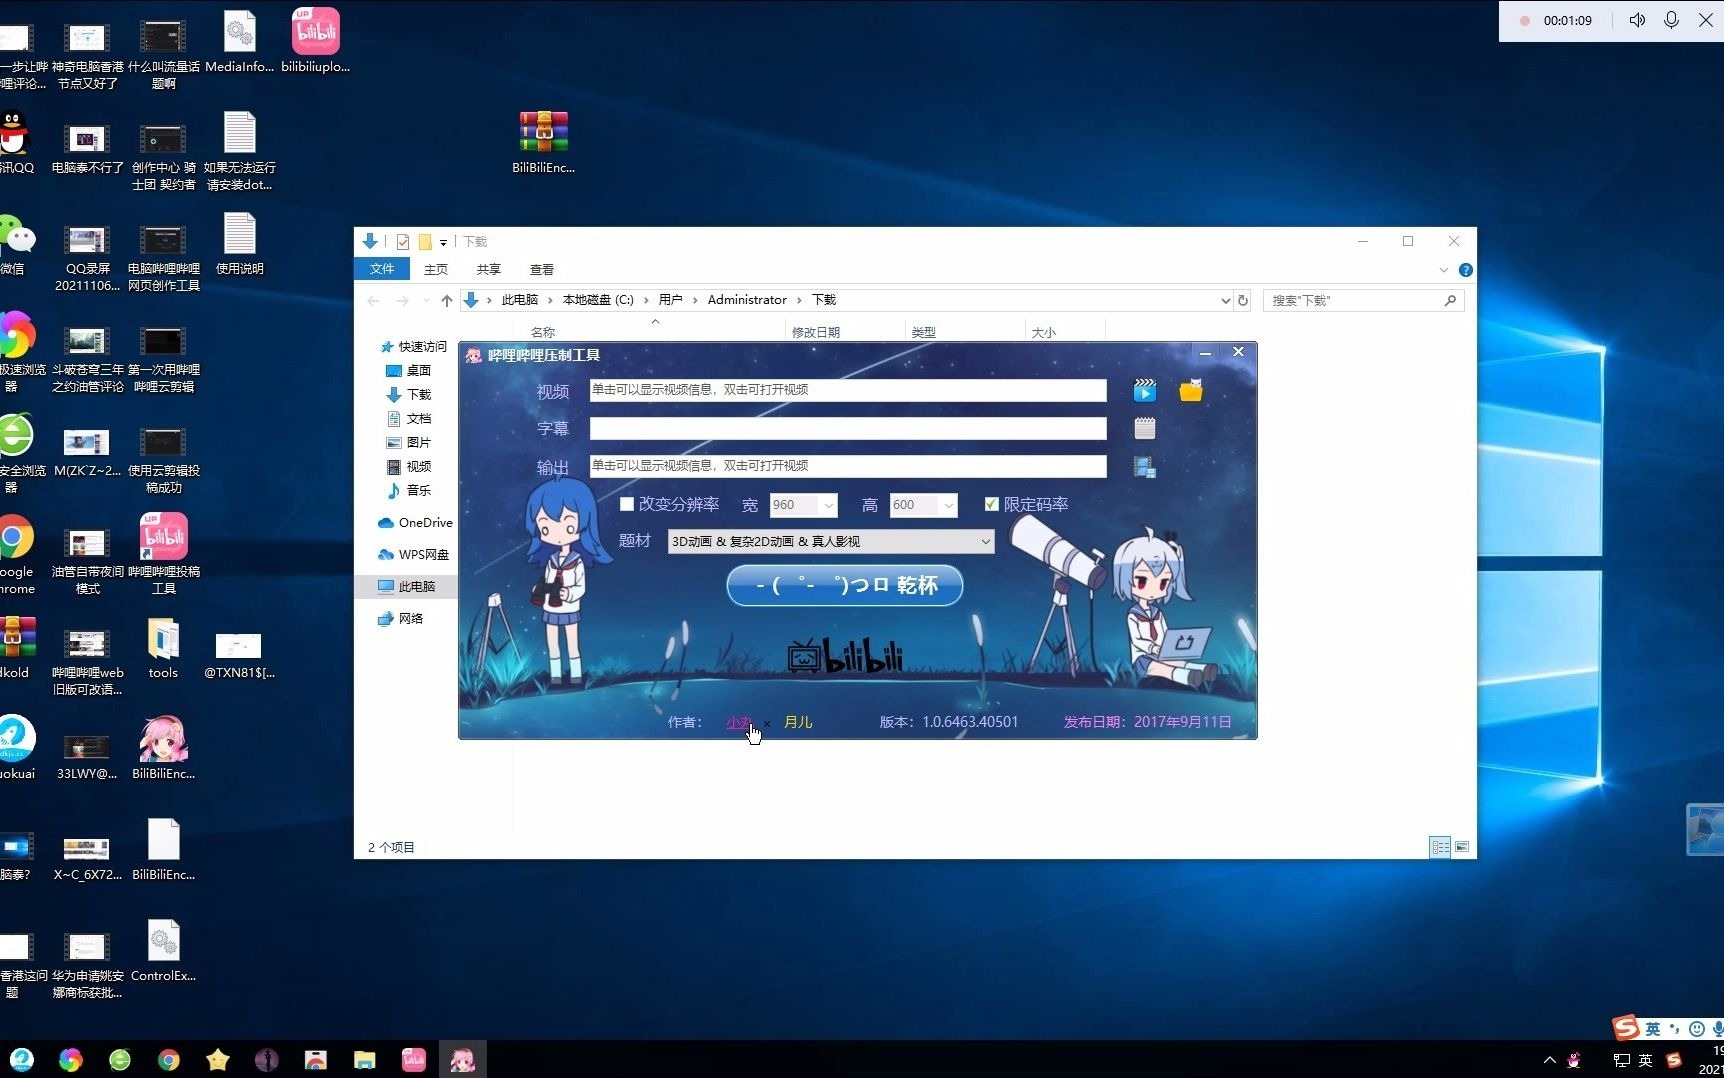
Task: Uncheck the 限定码率 checkbox
Action: pos(991,504)
